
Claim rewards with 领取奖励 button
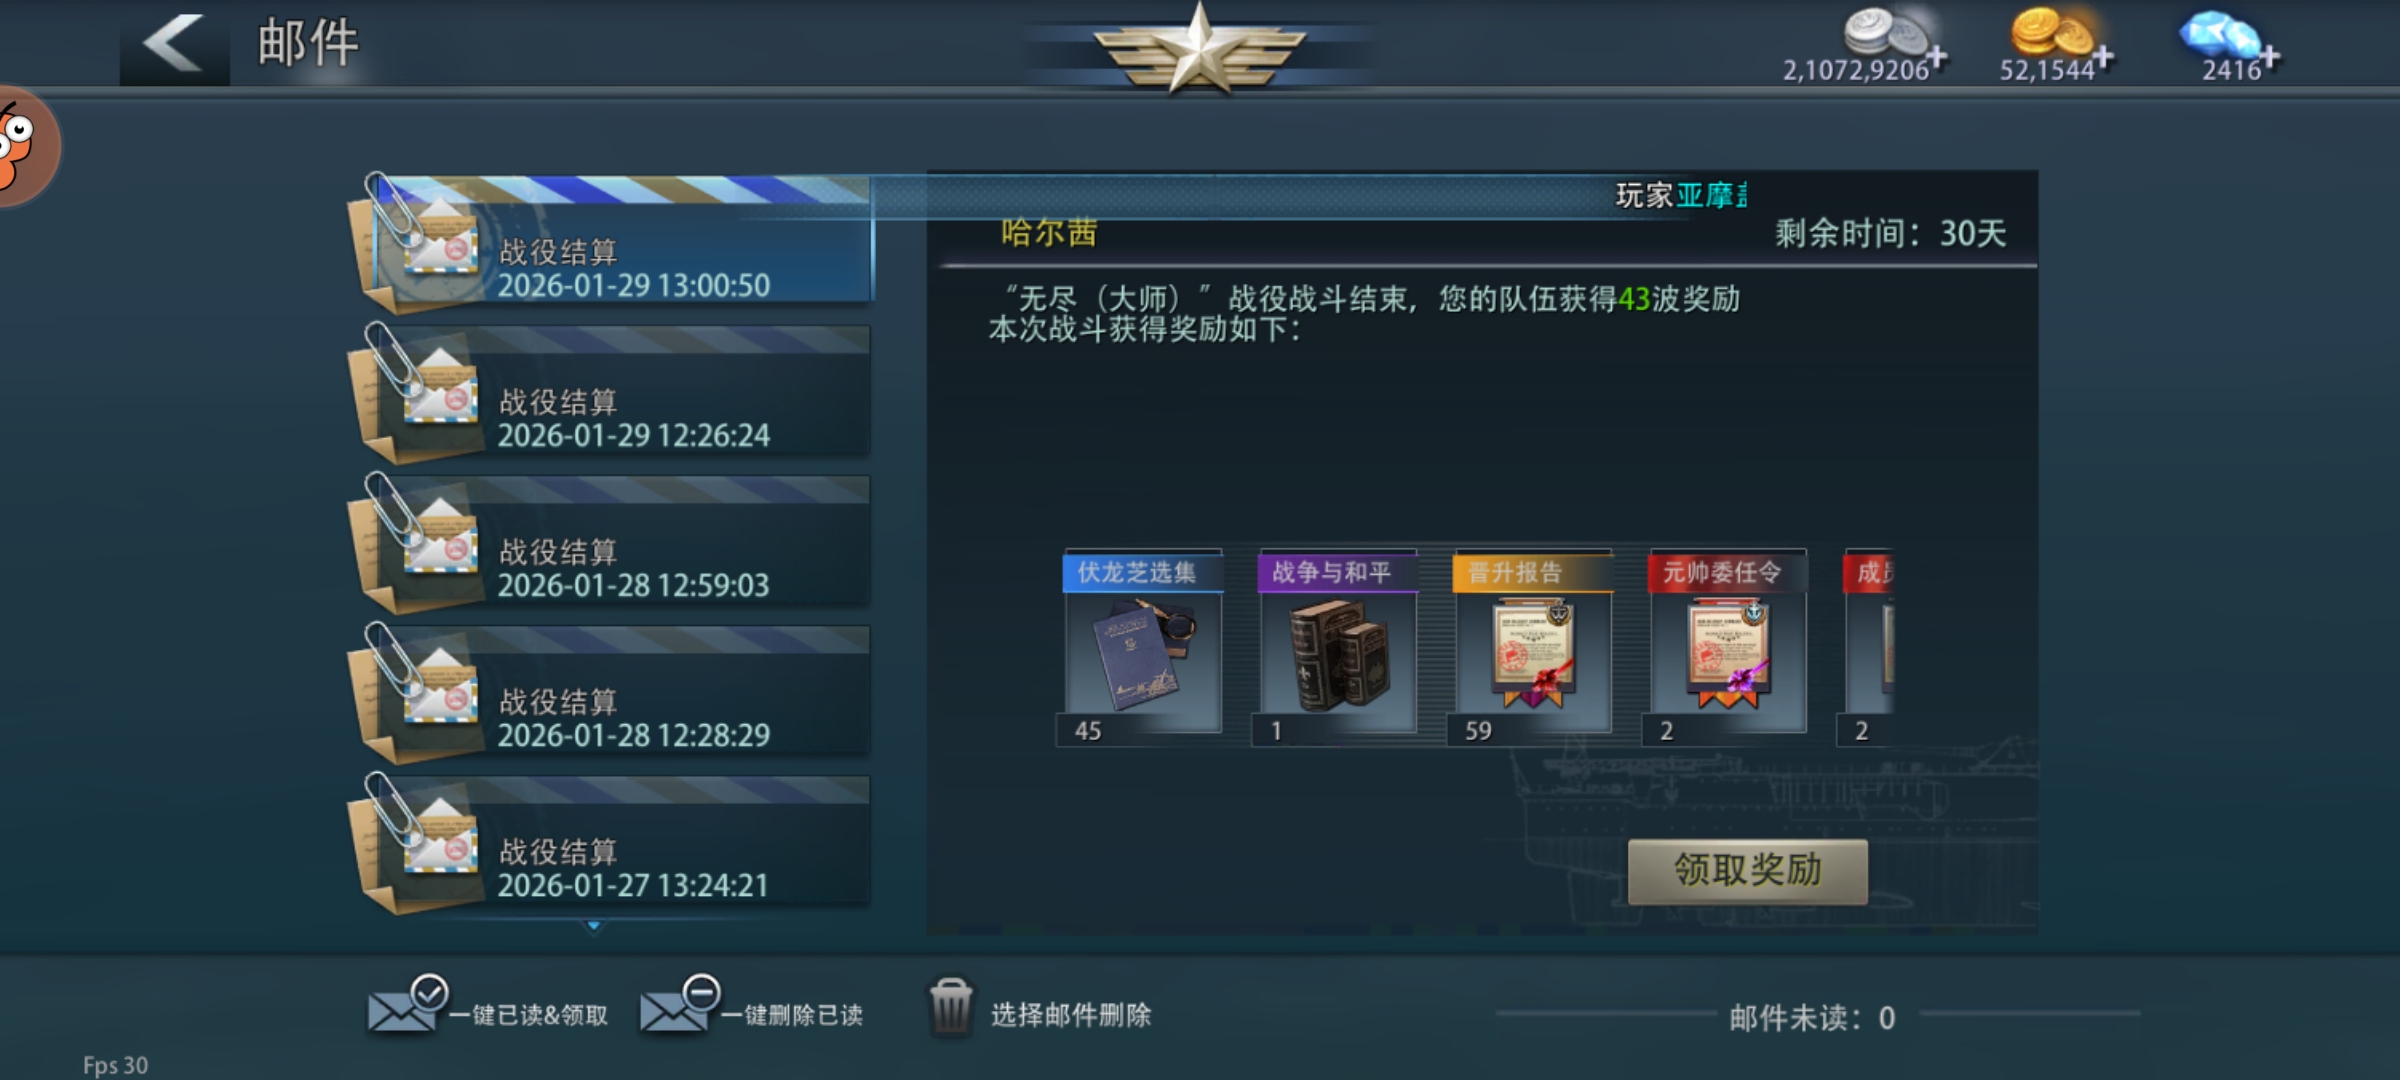point(1747,871)
